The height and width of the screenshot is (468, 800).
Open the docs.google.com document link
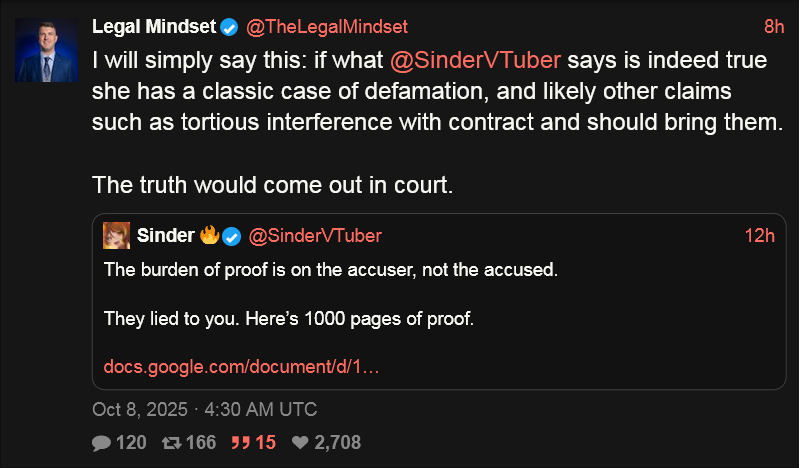tap(241, 366)
